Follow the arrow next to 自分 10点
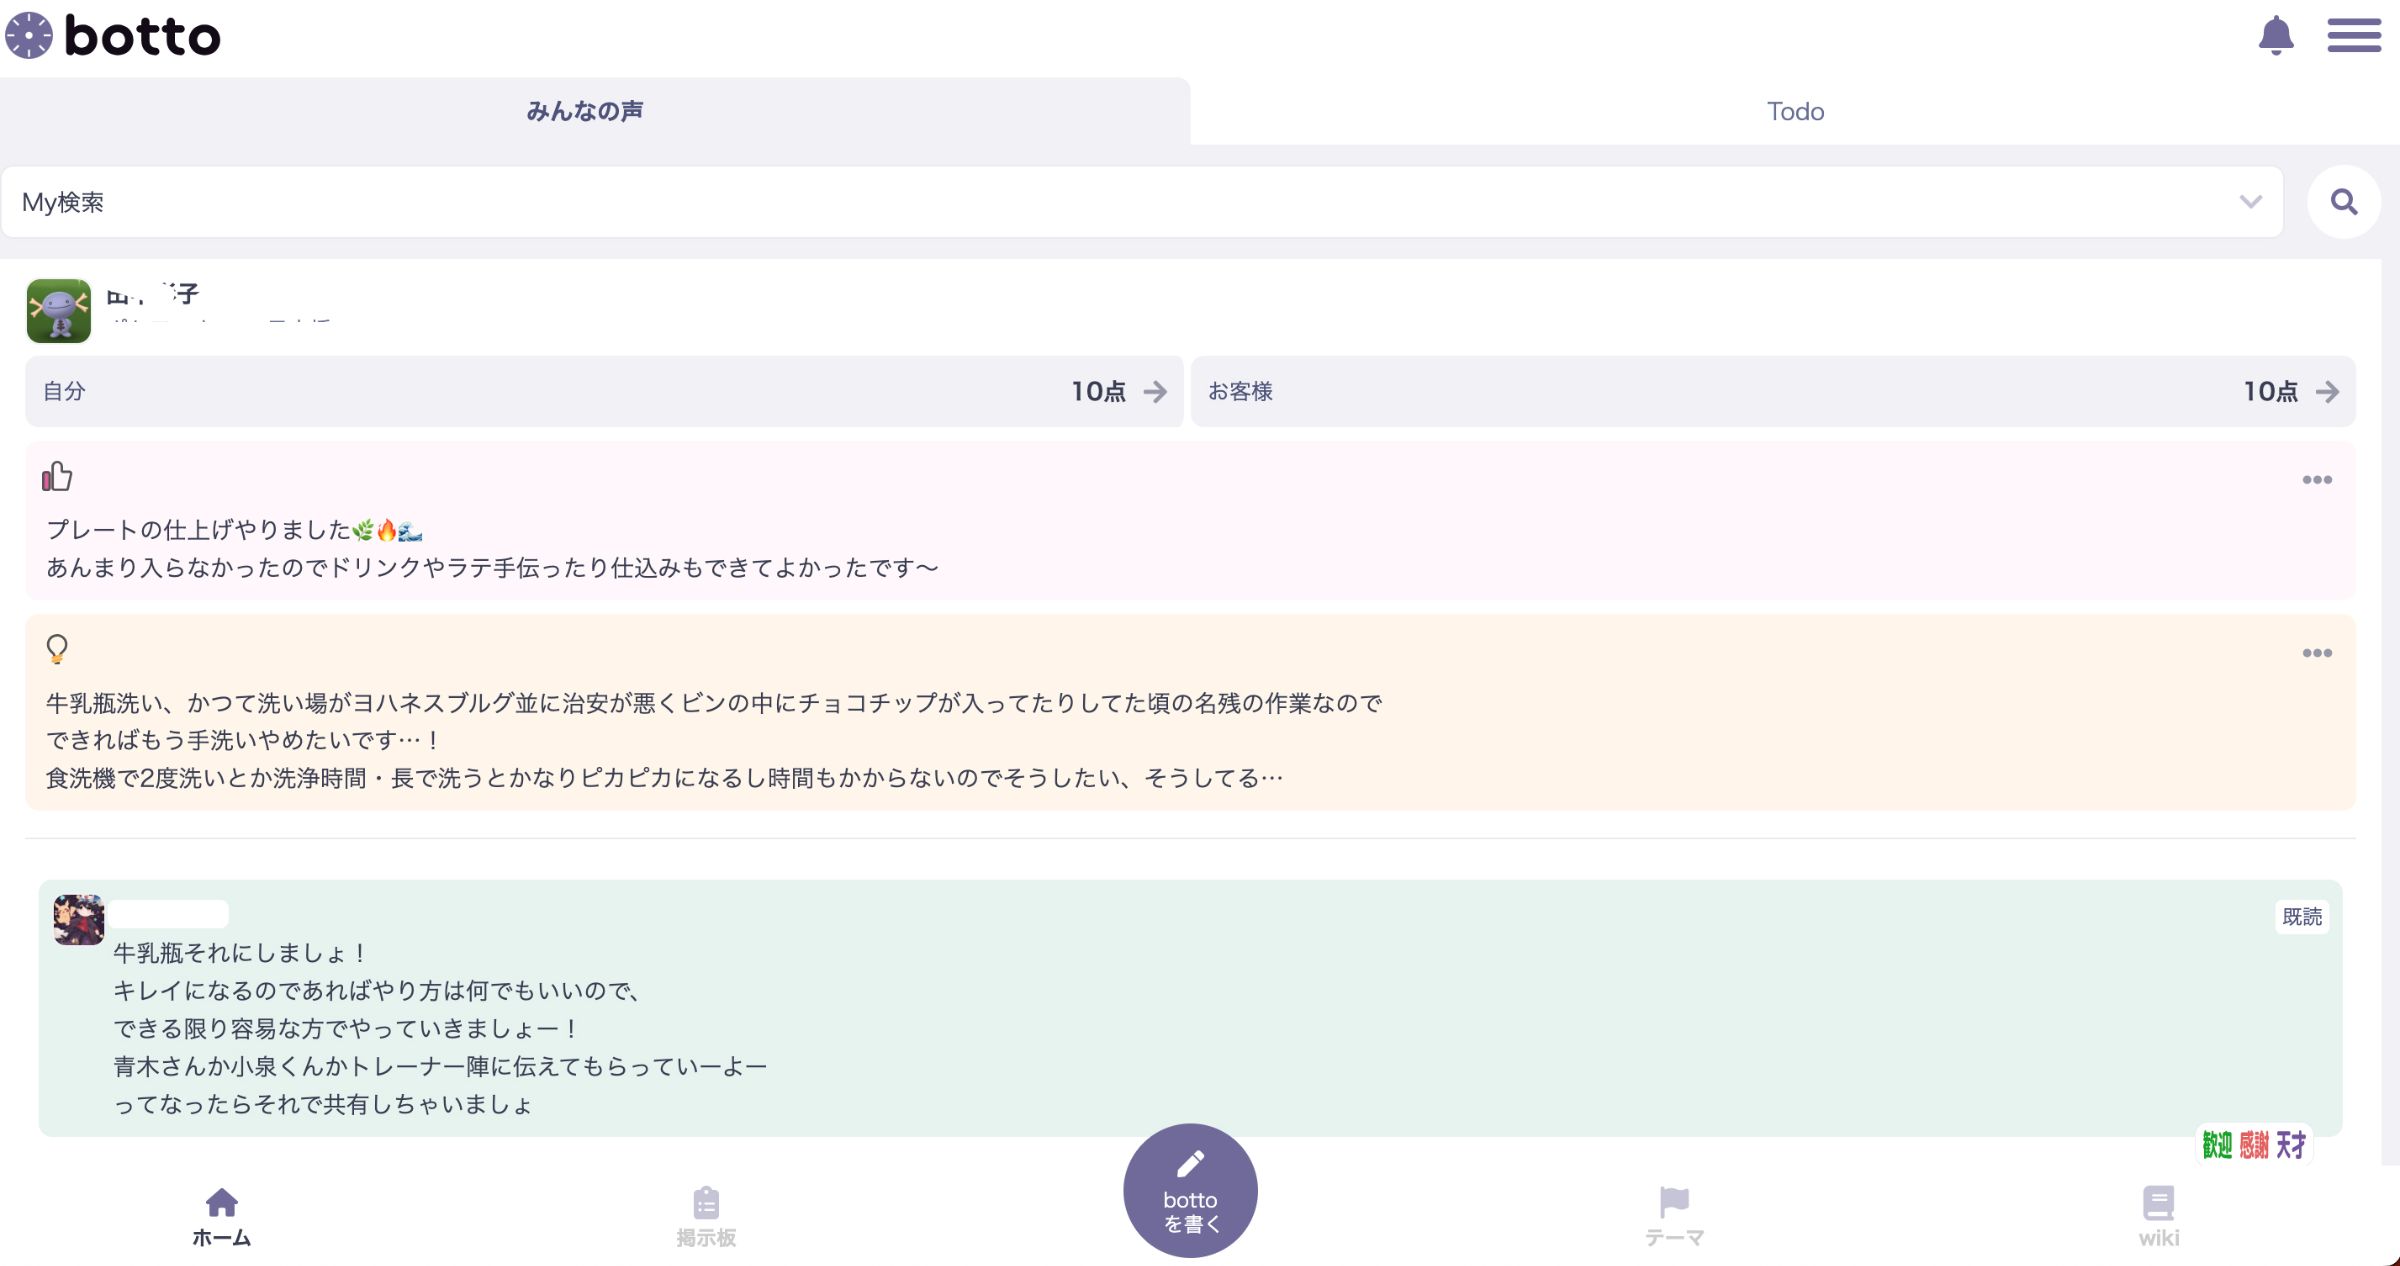2400x1266 pixels. 1158,392
